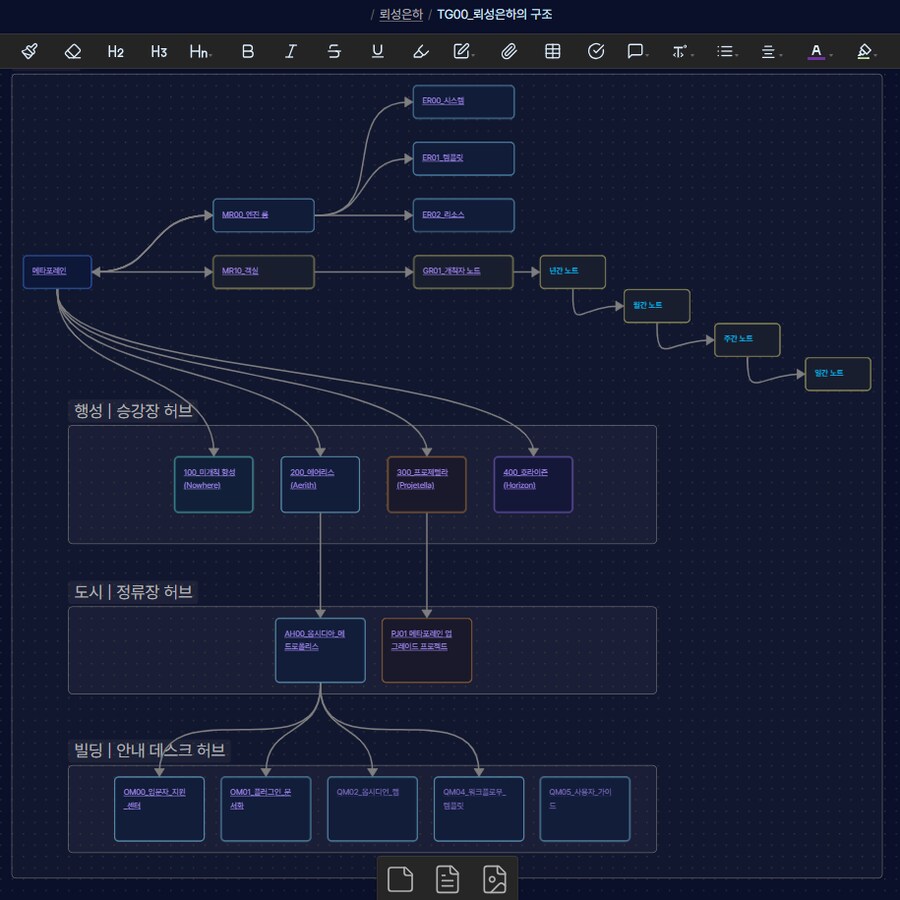Toggle bold formatting
This screenshot has height=900, width=900.
coord(248,51)
